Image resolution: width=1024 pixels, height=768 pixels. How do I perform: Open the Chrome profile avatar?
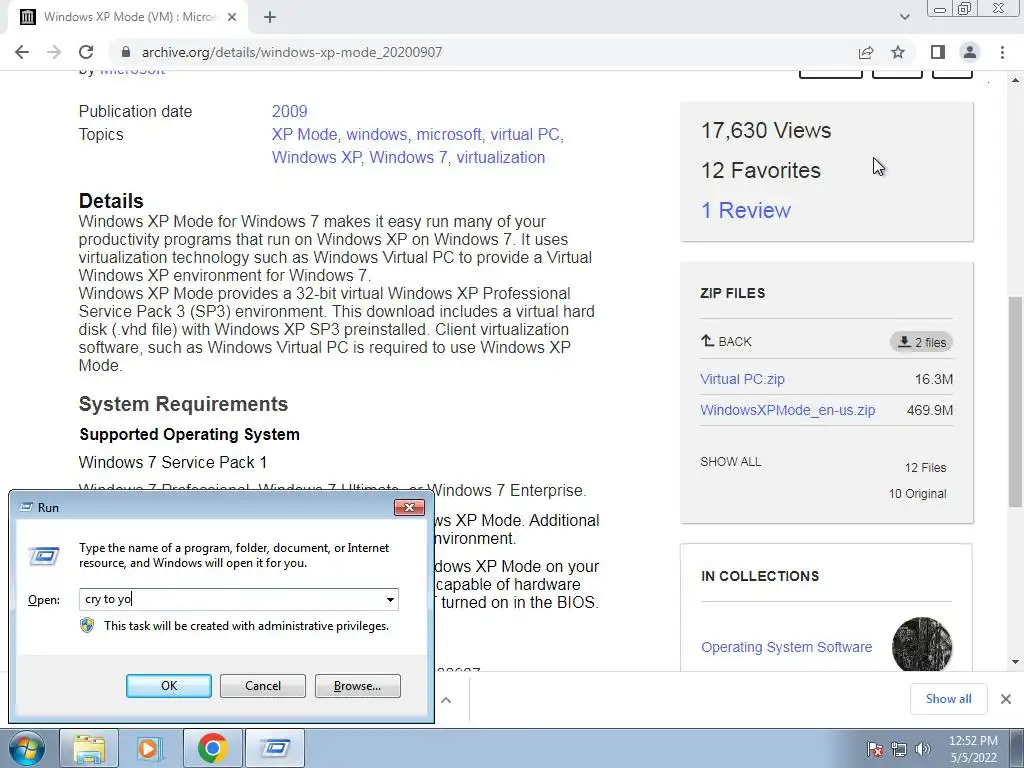click(x=970, y=52)
